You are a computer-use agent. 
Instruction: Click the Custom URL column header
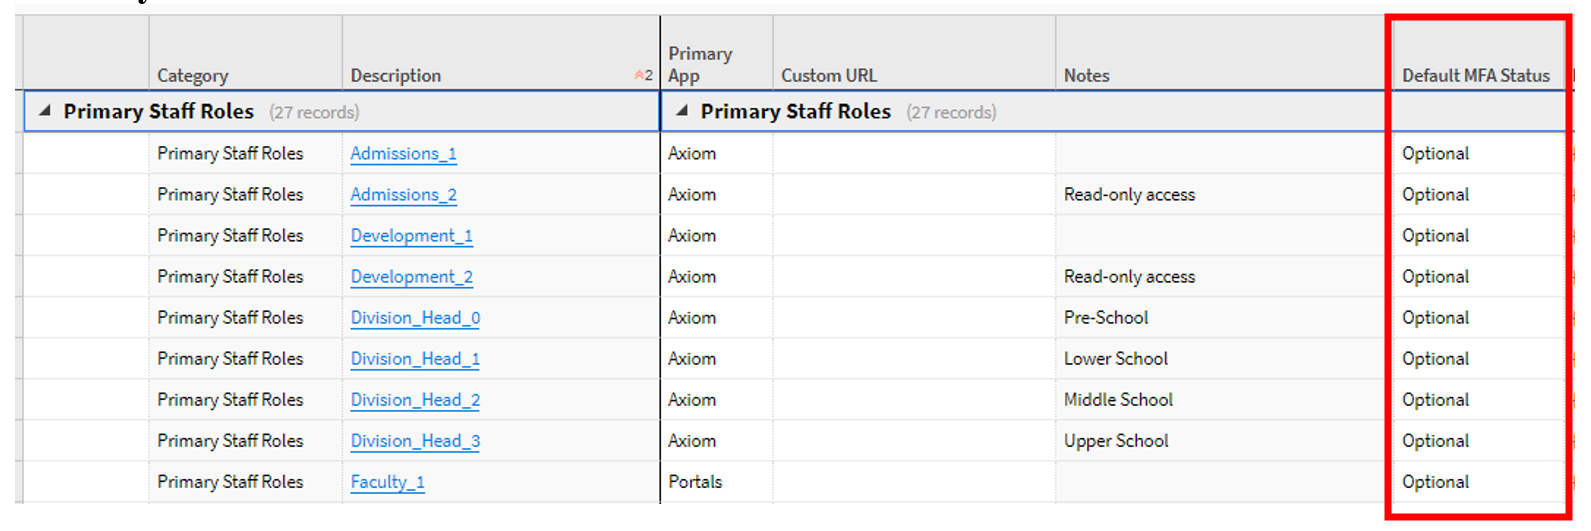point(828,76)
